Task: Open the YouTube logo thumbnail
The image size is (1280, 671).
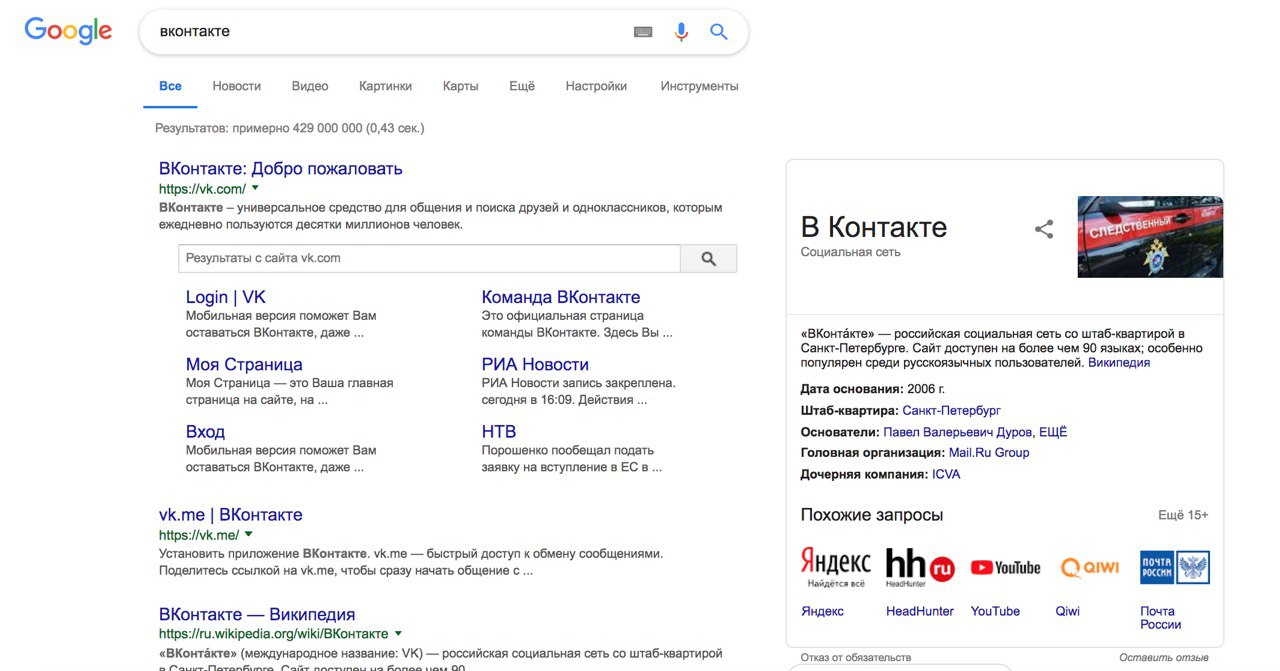Action: [x=1005, y=567]
